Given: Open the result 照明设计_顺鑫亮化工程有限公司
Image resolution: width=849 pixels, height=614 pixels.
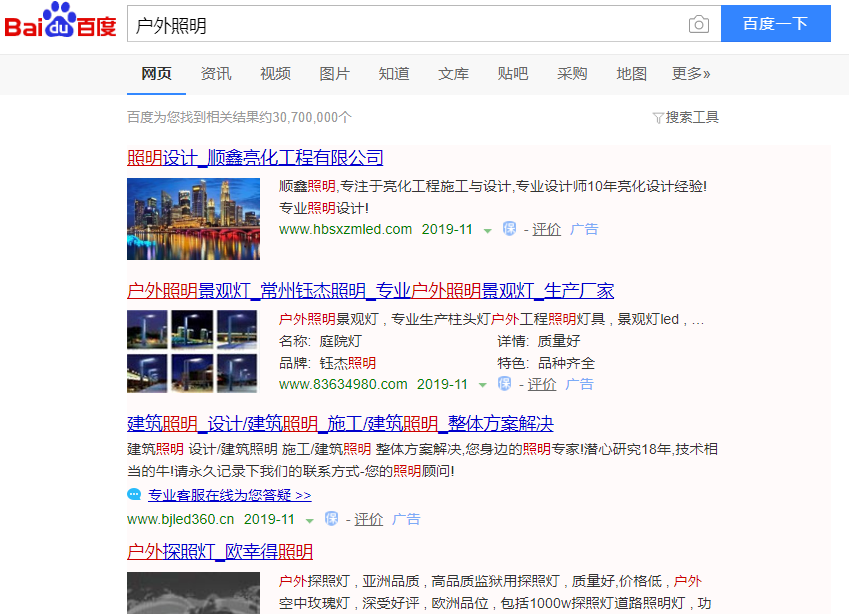Looking at the screenshot, I should (x=255, y=158).
